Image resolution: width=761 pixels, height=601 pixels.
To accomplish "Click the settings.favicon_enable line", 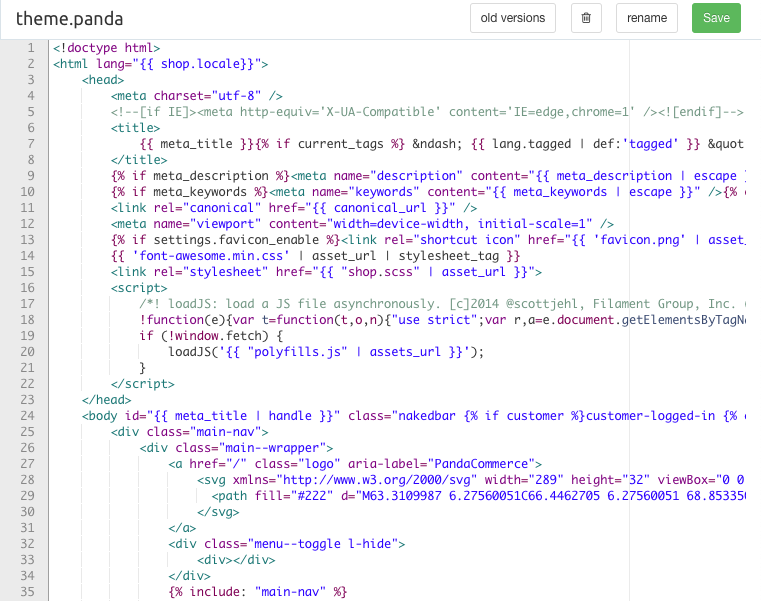I will (x=428, y=240).
